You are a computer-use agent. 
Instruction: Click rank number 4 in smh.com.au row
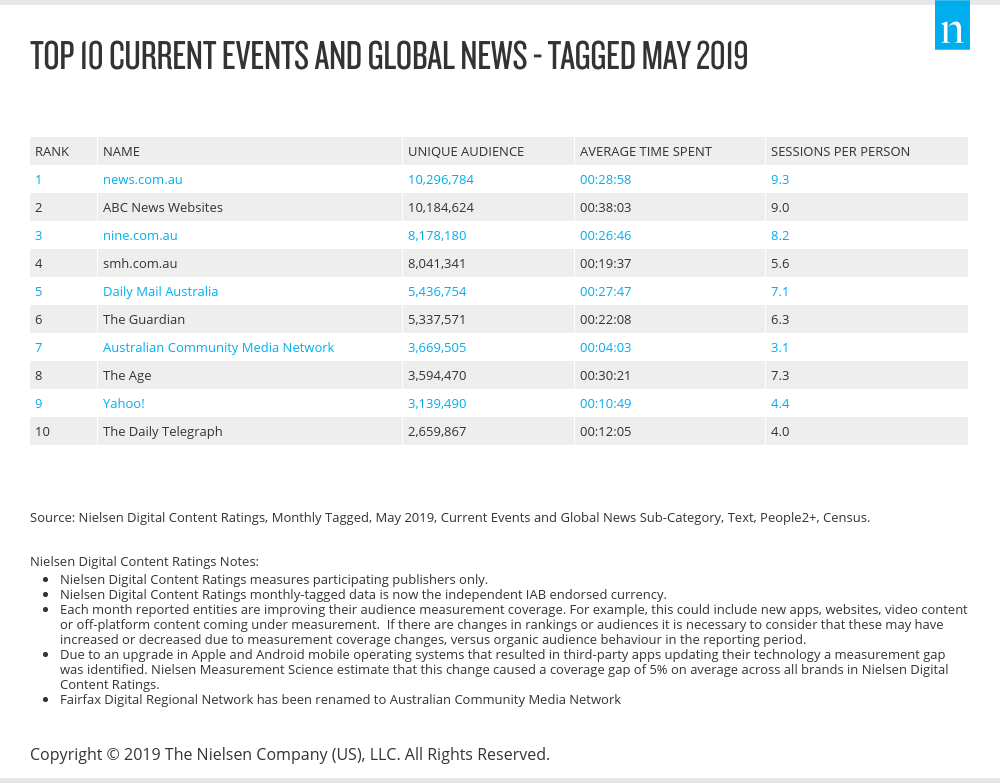coord(39,264)
